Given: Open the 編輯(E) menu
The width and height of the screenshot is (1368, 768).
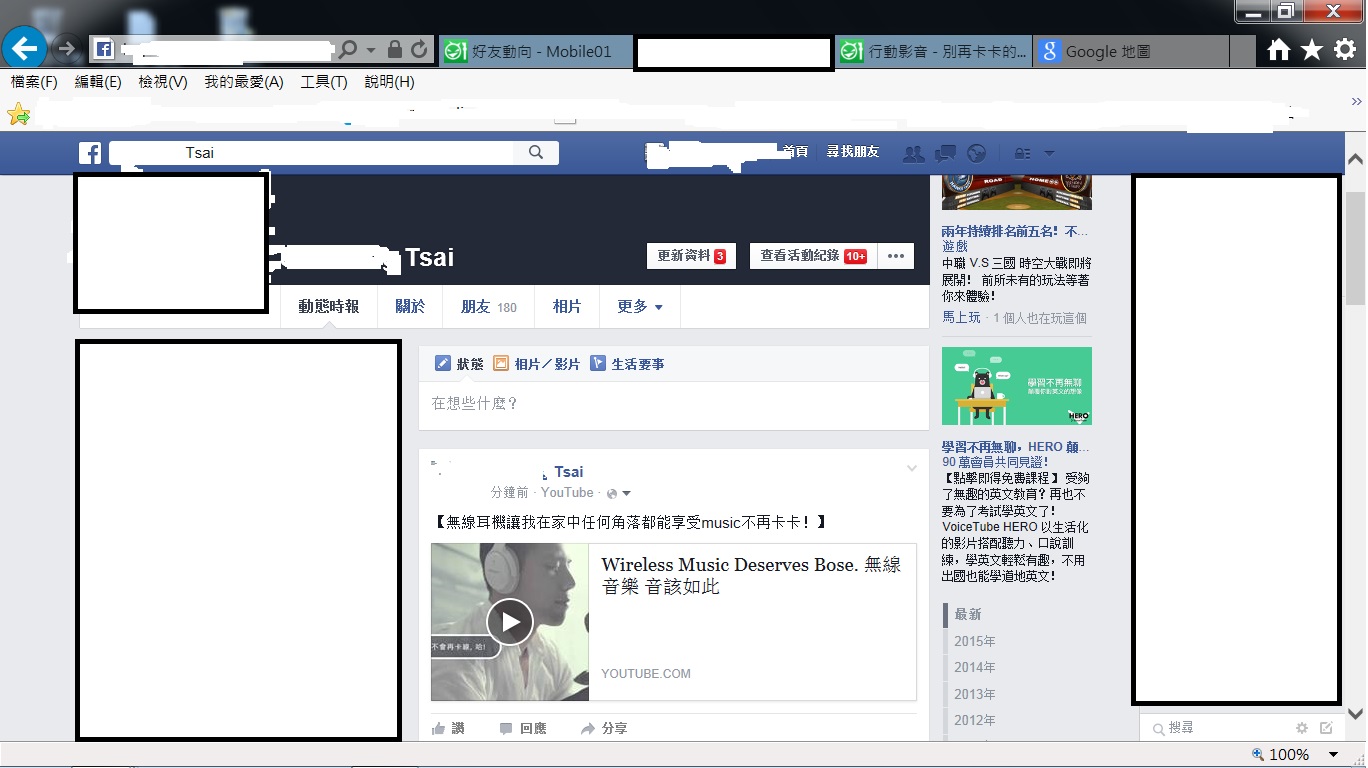Looking at the screenshot, I should point(98,82).
